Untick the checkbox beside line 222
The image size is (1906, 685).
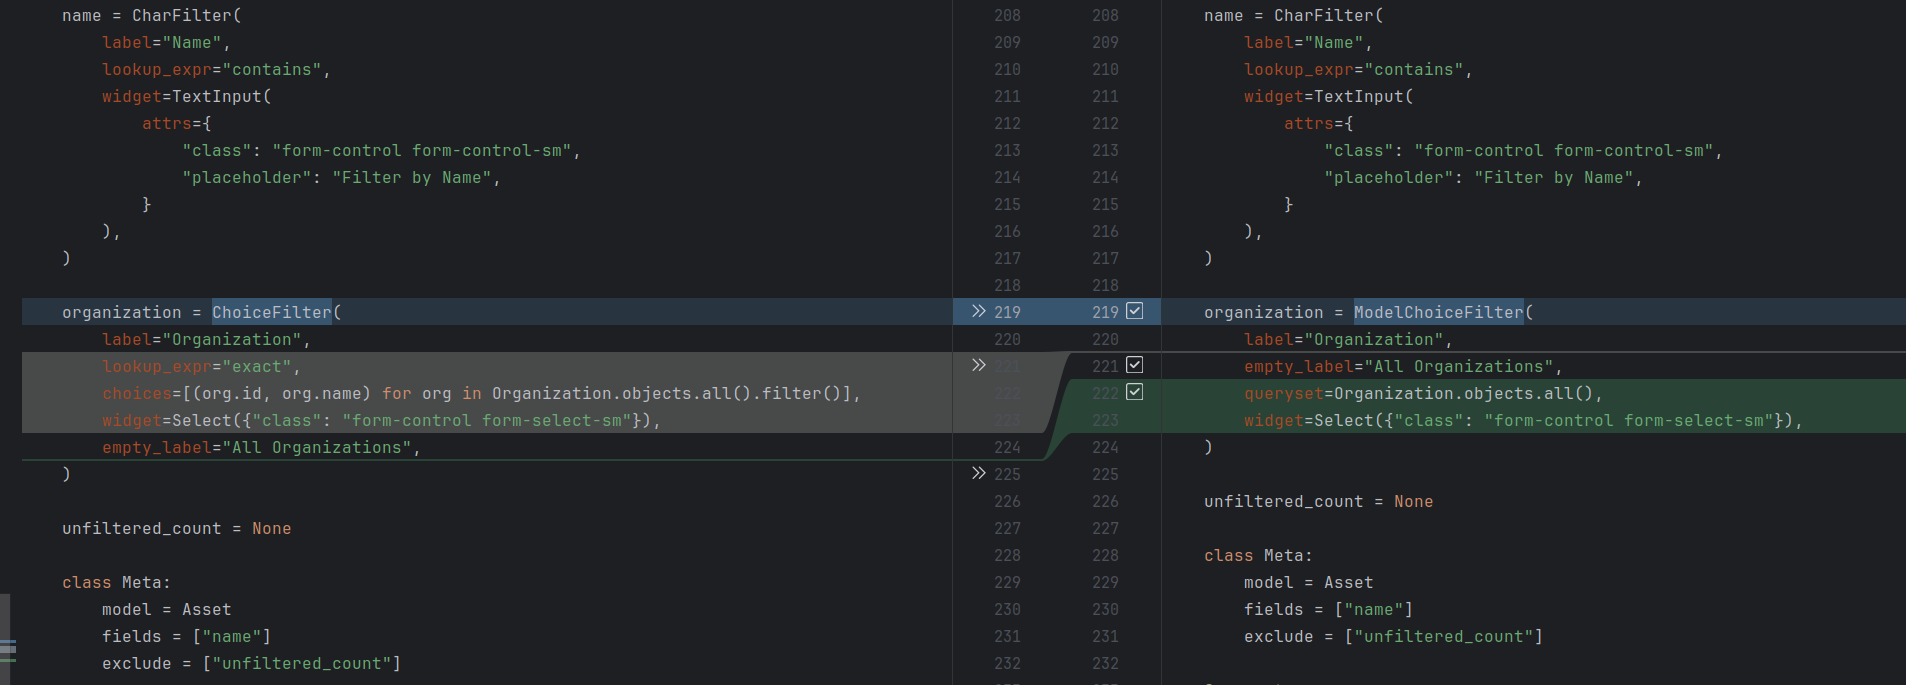click(x=1134, y=392)
